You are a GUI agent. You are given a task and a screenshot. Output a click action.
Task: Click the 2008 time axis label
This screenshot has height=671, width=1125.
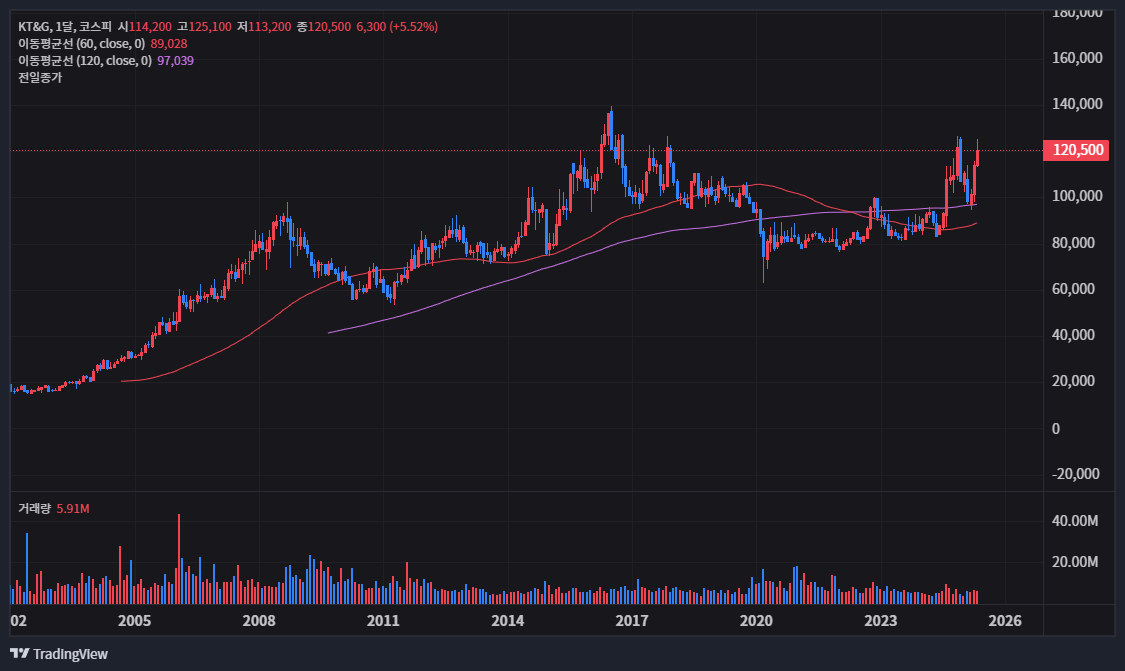[258, 621]
